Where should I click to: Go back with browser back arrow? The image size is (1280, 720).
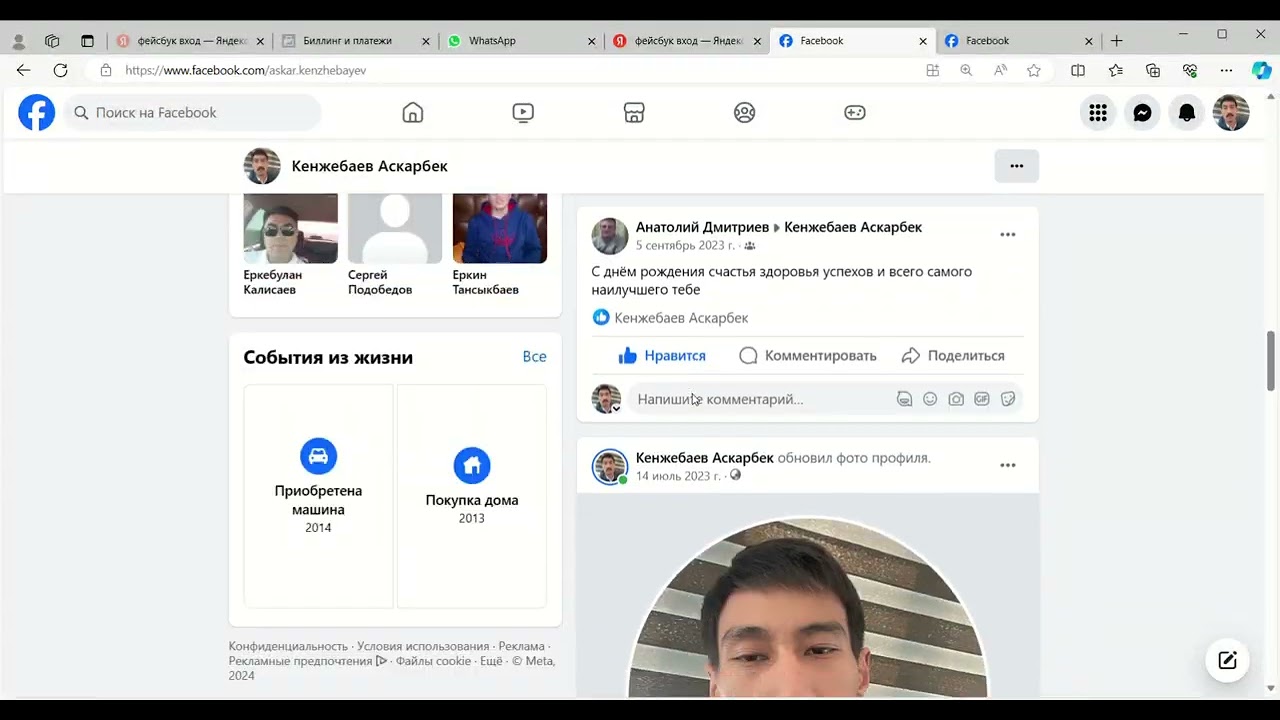[24, 71]
